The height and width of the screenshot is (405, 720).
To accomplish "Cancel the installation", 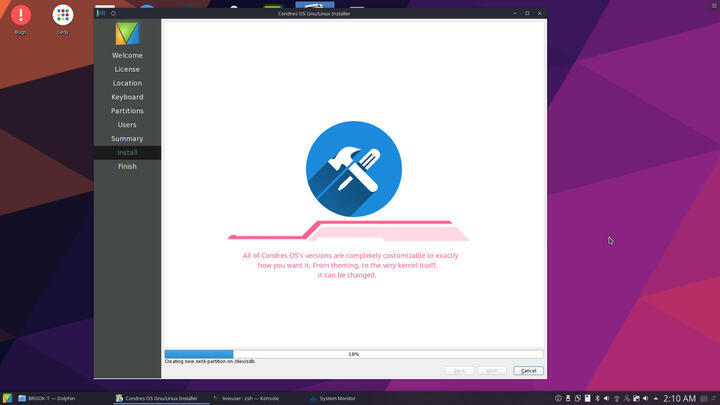I will tap(528, 371).
